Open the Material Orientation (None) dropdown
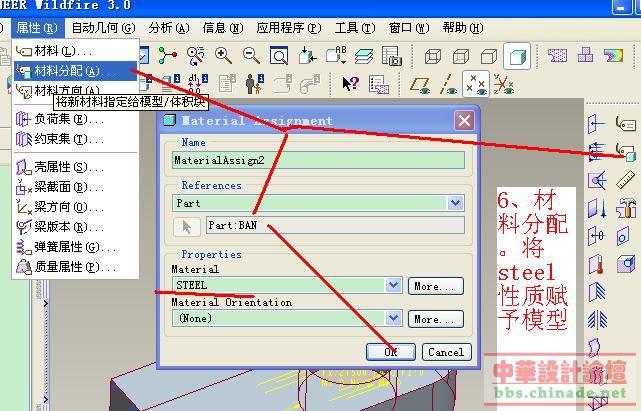The height and width of the screenshot is (411, 641). pos(393,318)
